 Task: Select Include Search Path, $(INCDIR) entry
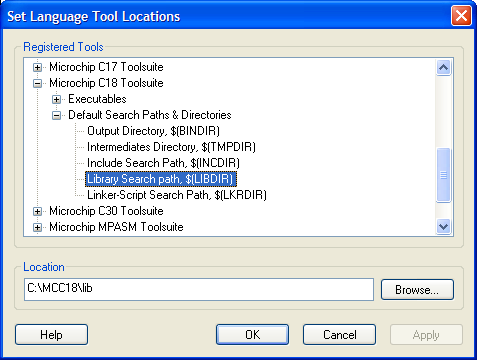pos(163,163)
